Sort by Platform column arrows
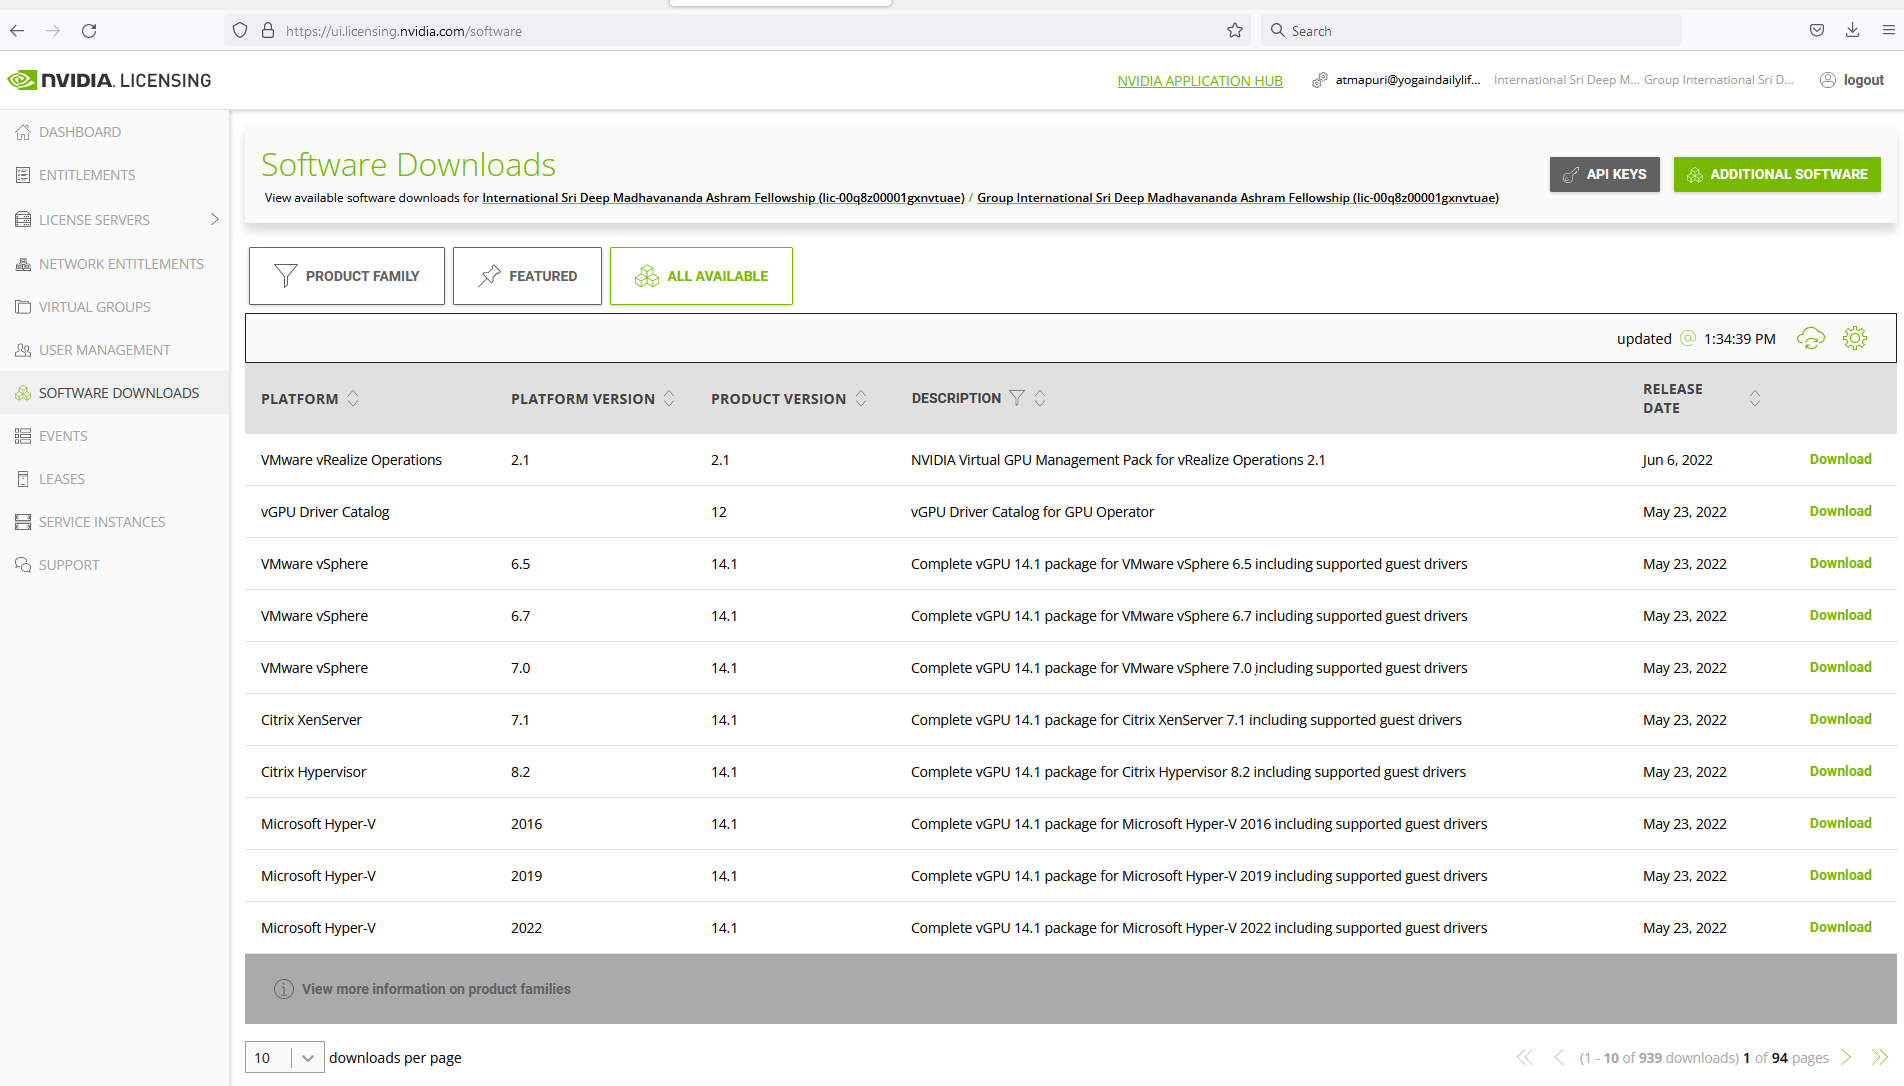The image size is (1904, 1086). coord(353,398)
